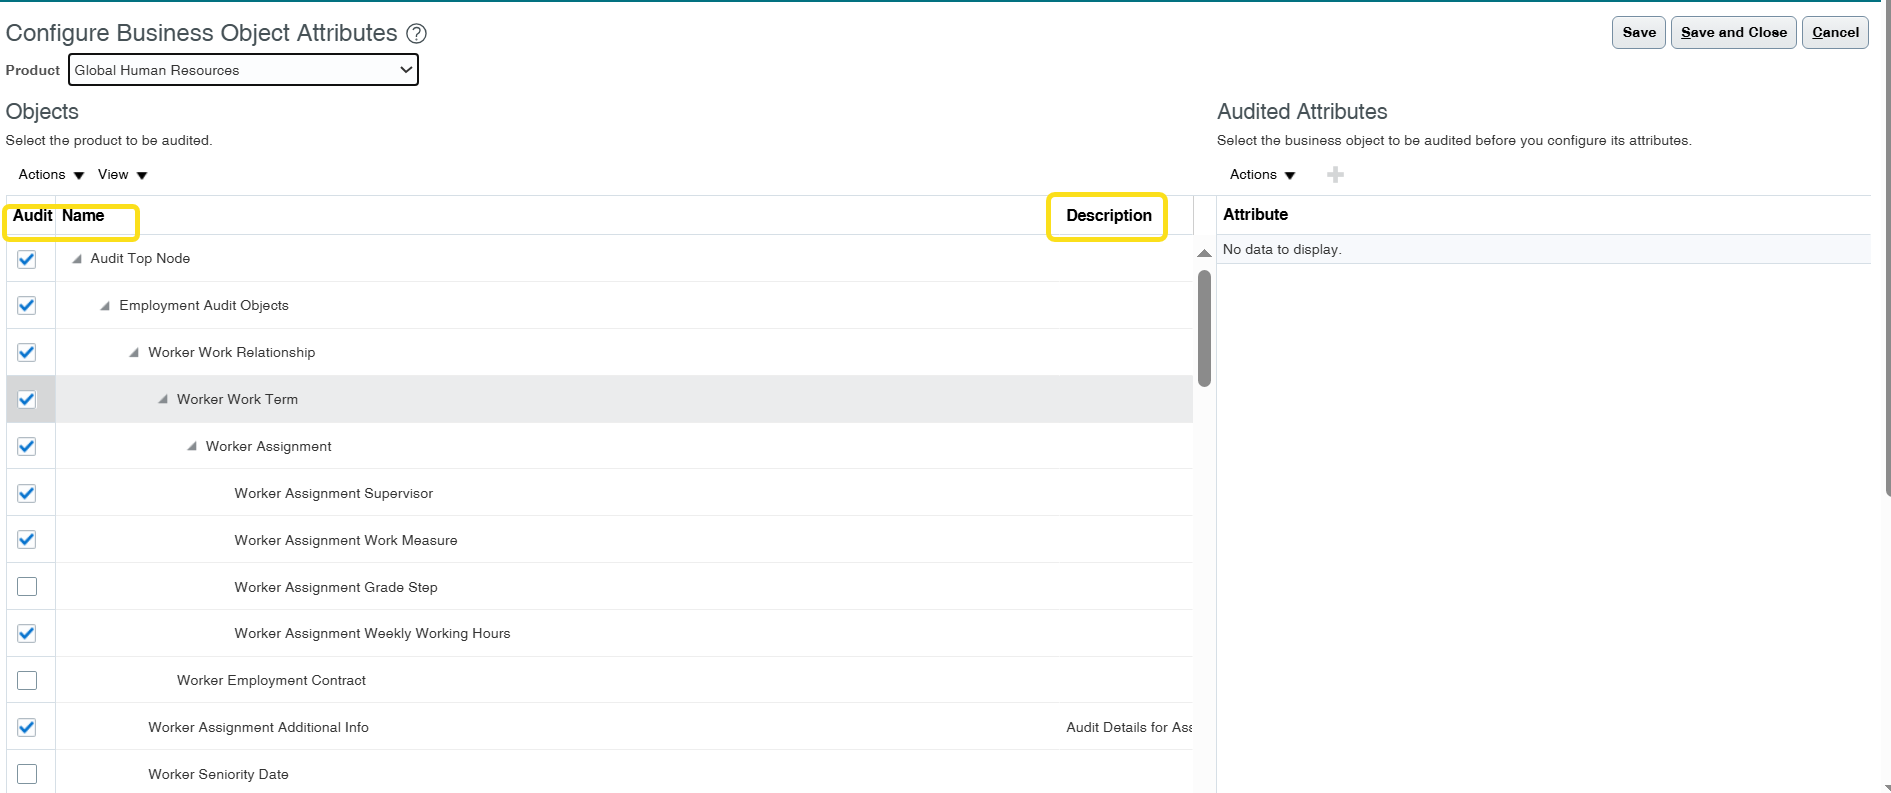Collapse the Audit Top Node tree
Viewport: 1891px width, 793px height.
77,259
